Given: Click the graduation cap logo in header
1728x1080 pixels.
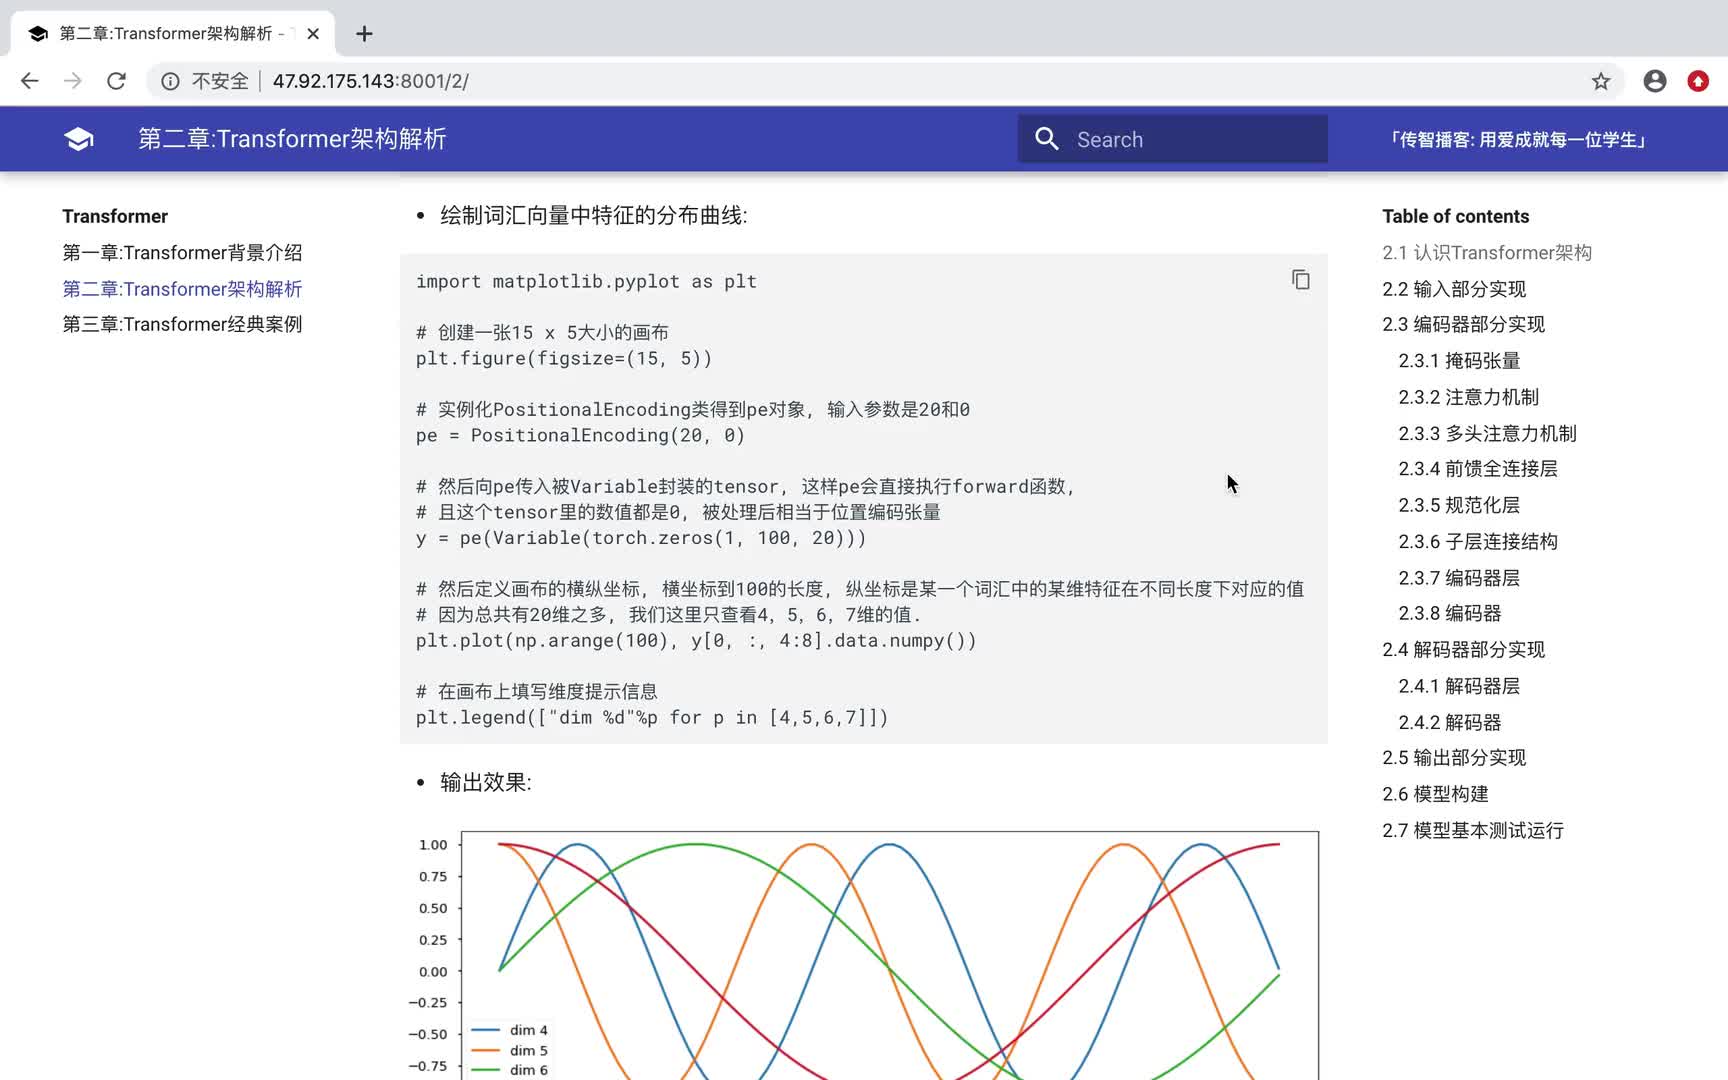Looking at the screenshot, I should pyautogui.click(x=79, y=139).
